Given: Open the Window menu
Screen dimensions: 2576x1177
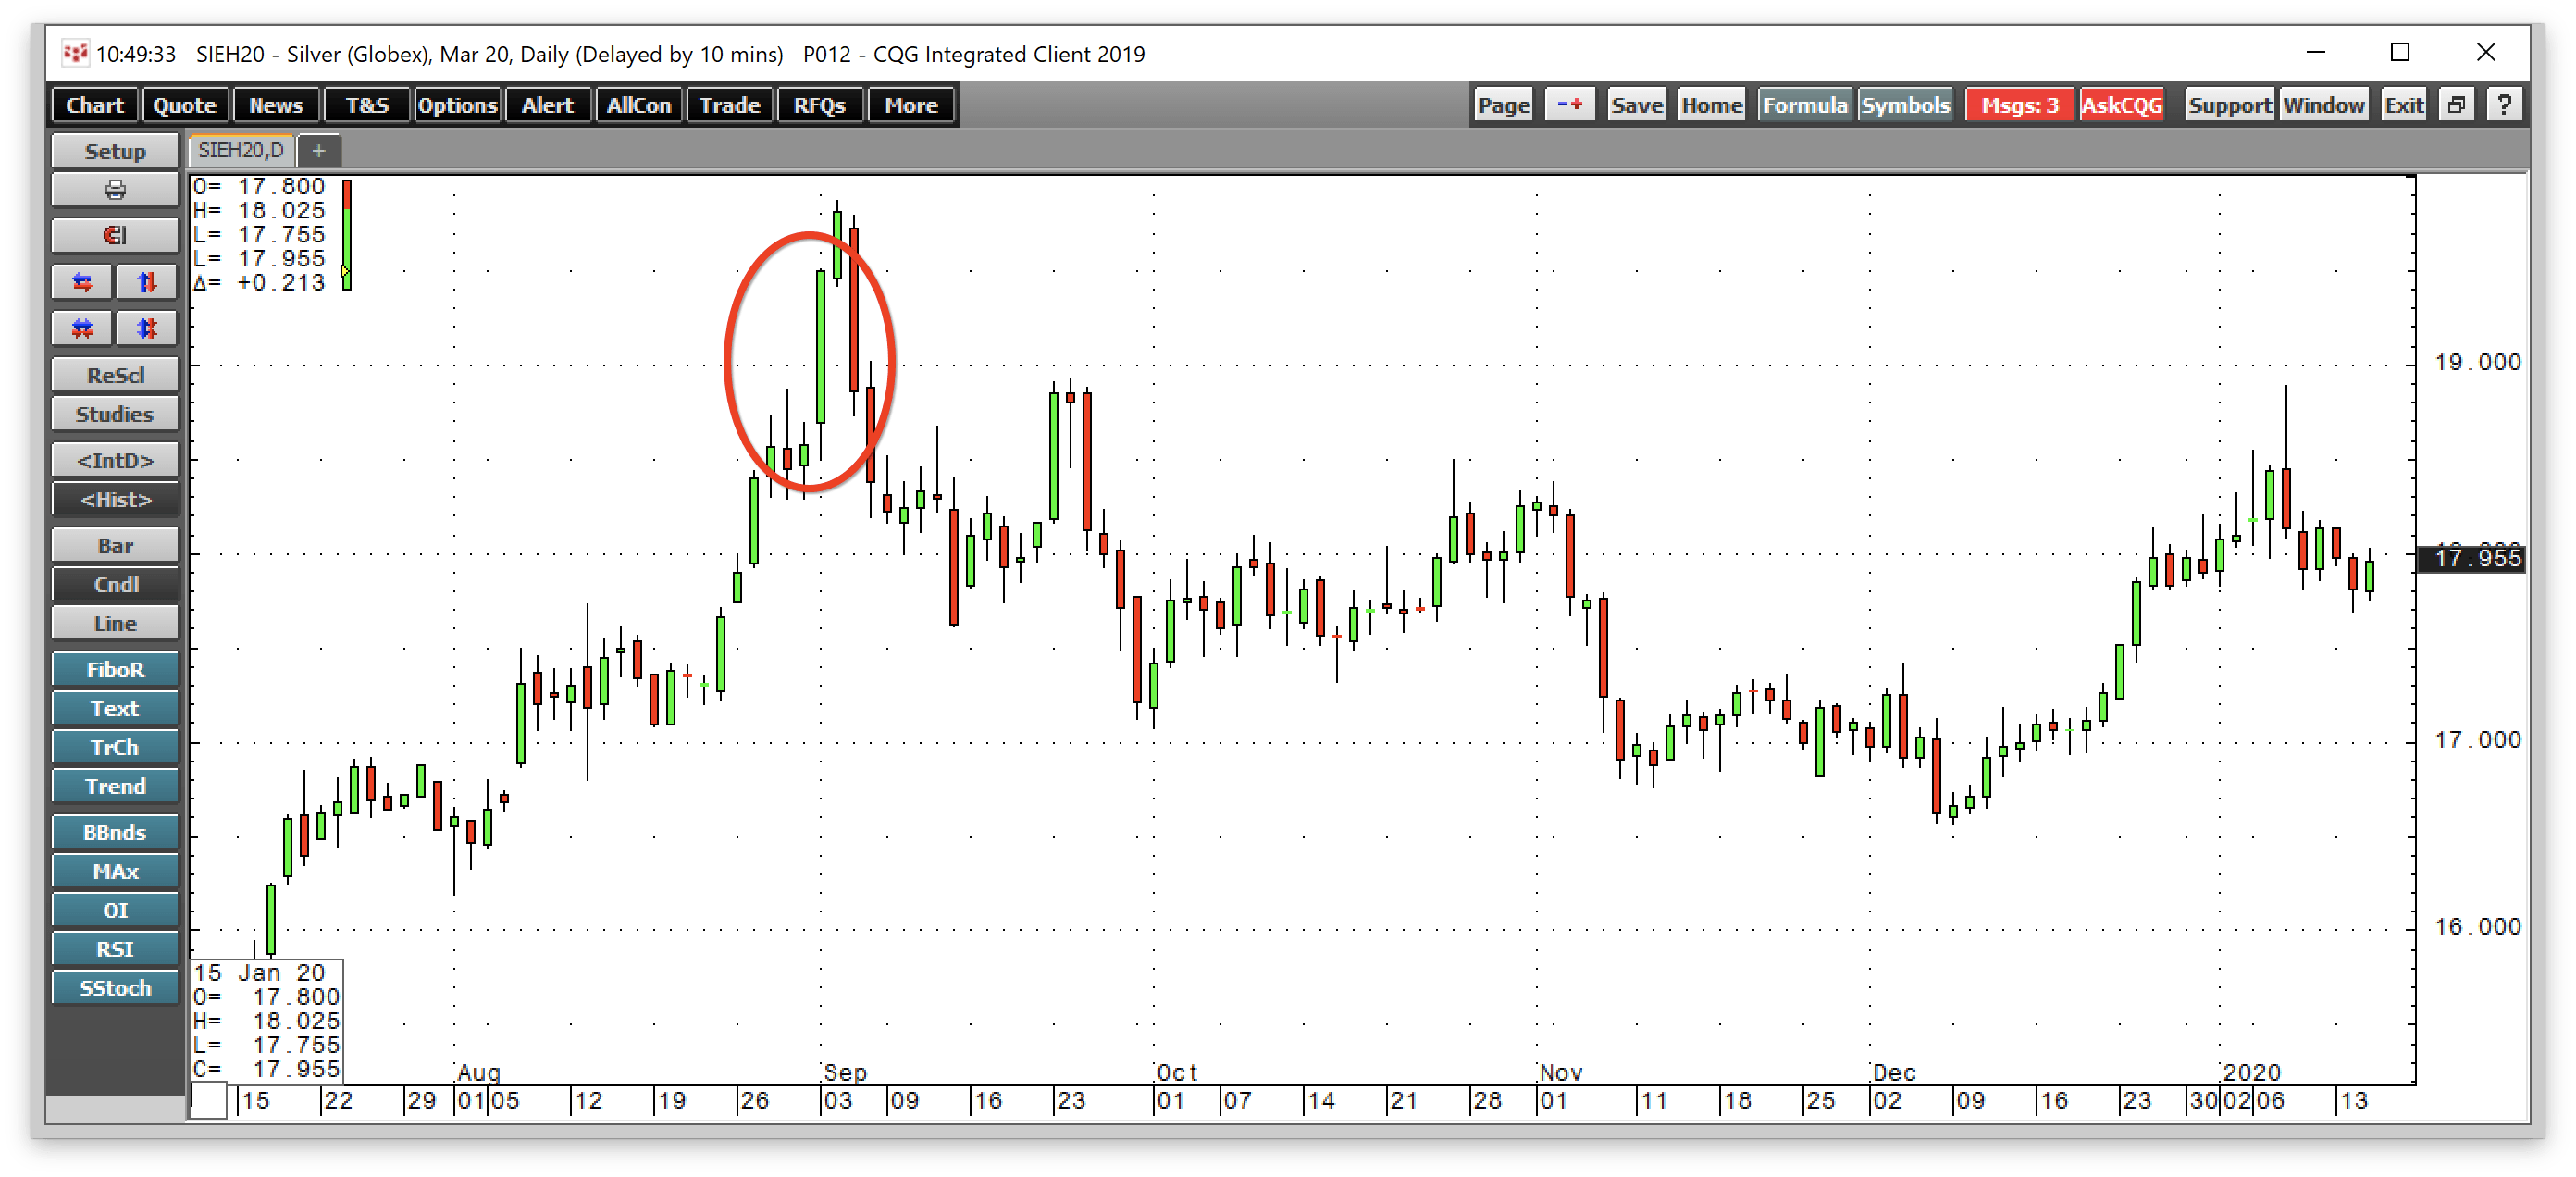Looking at the screenshot, I should pyautogui.click(x=2322, y=103).
